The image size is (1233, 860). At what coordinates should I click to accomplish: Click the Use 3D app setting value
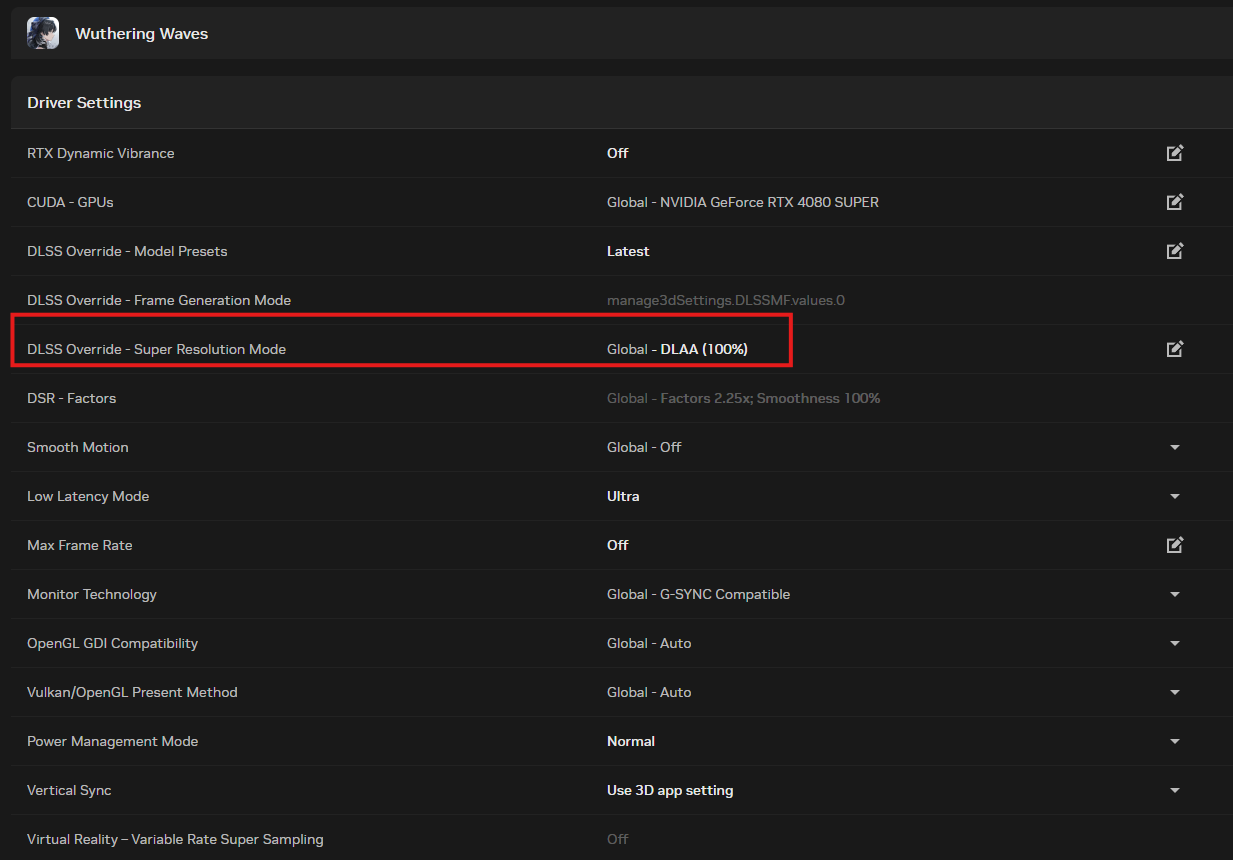670,790
